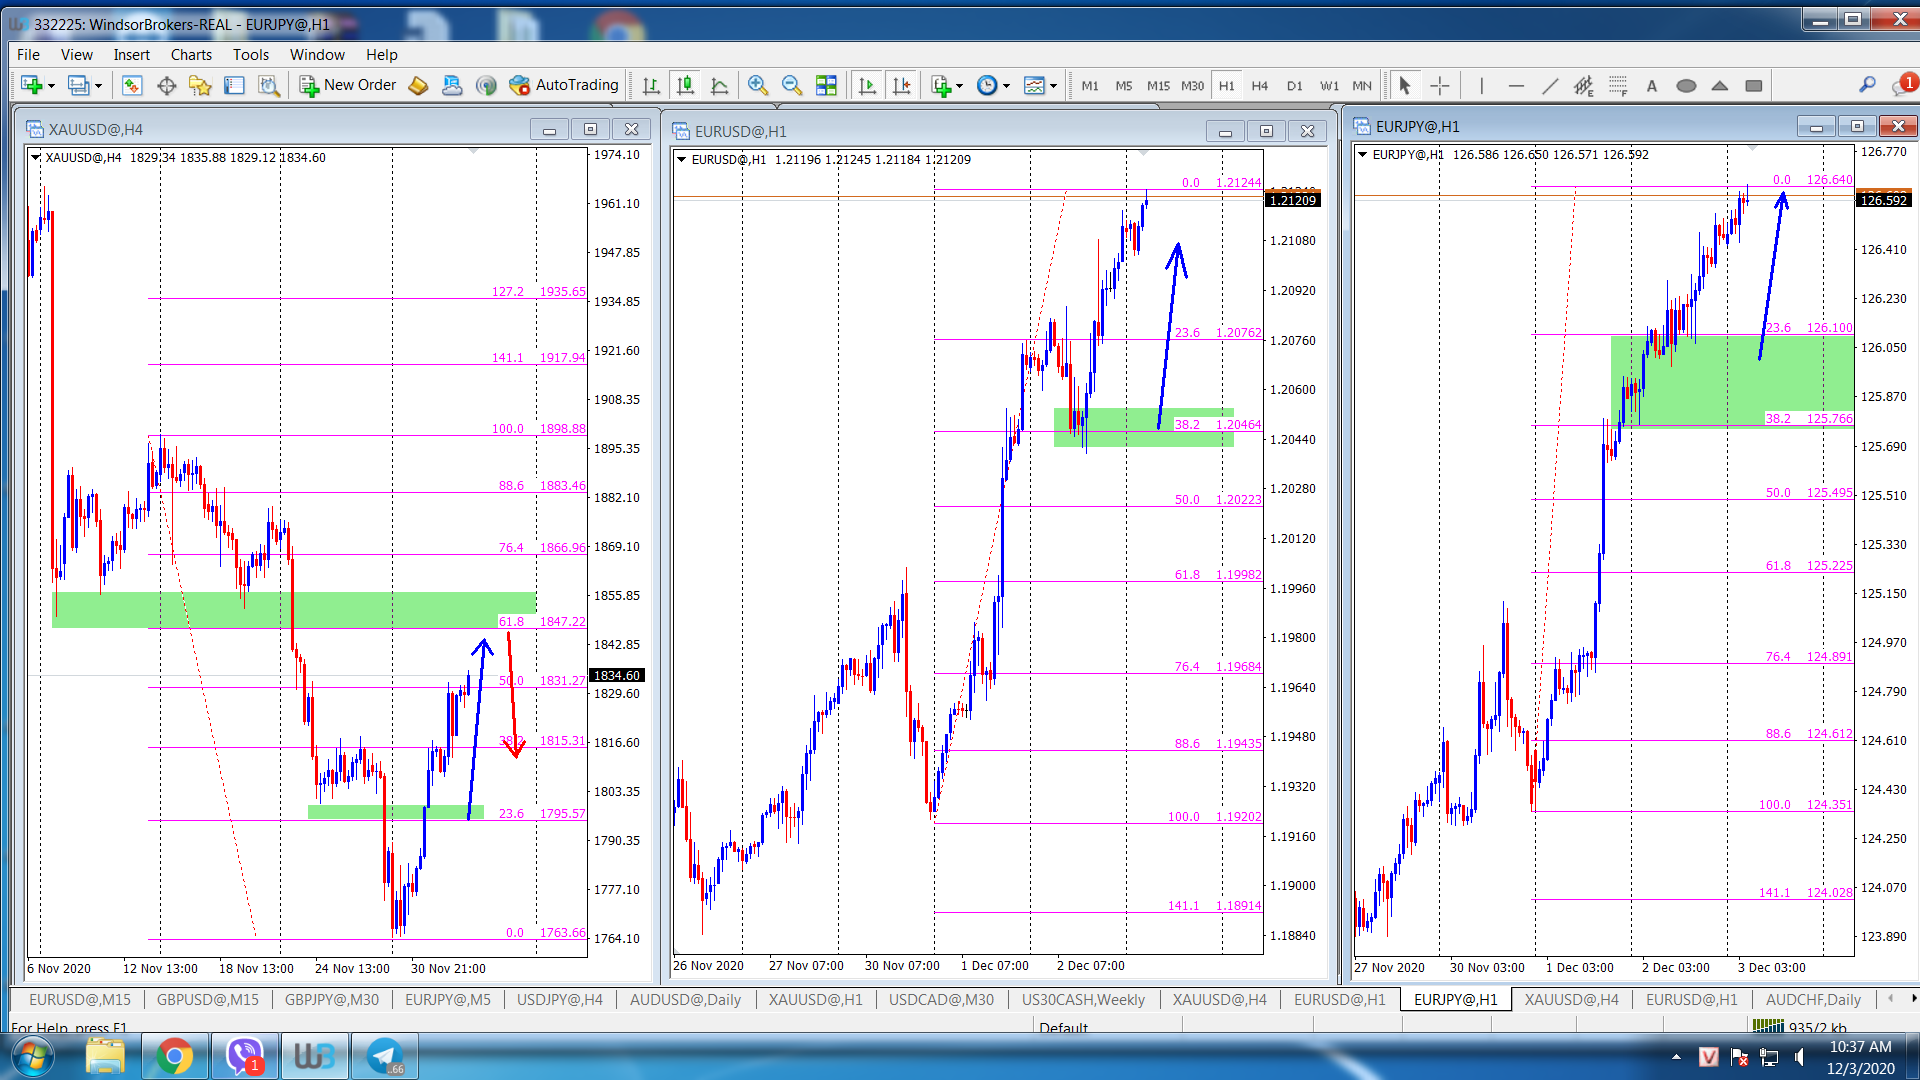Toggle the Data Window crosshair icon
Viewport: 1920px width, 1080px height.
pos(167,86)
